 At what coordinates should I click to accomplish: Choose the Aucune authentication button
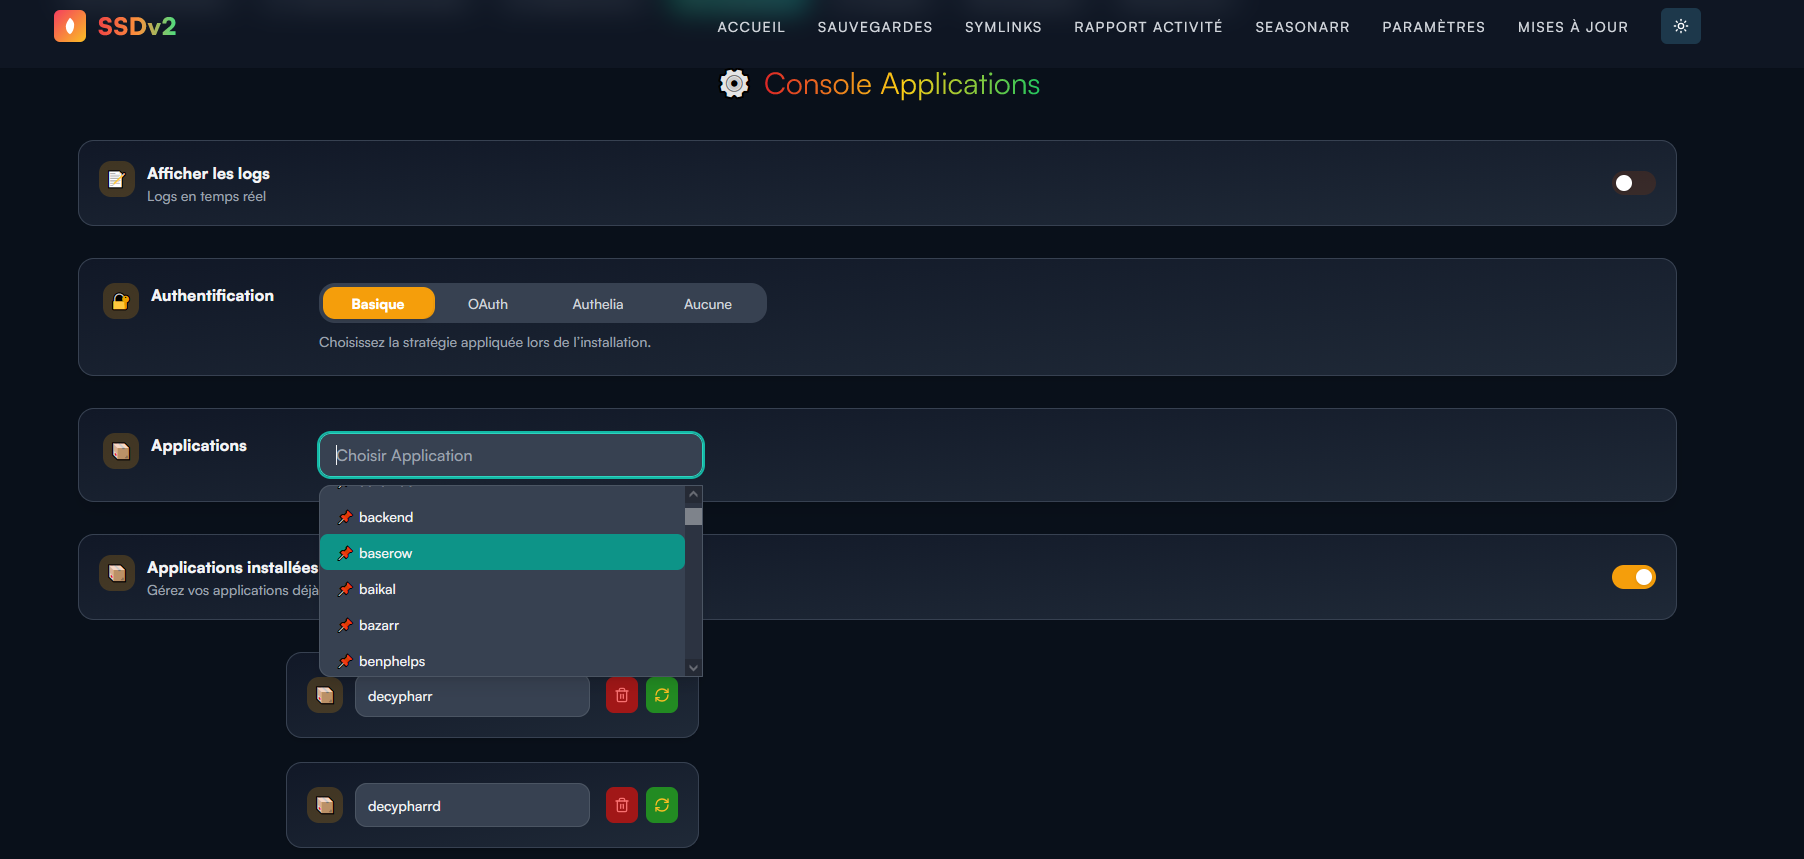(707, 304)
